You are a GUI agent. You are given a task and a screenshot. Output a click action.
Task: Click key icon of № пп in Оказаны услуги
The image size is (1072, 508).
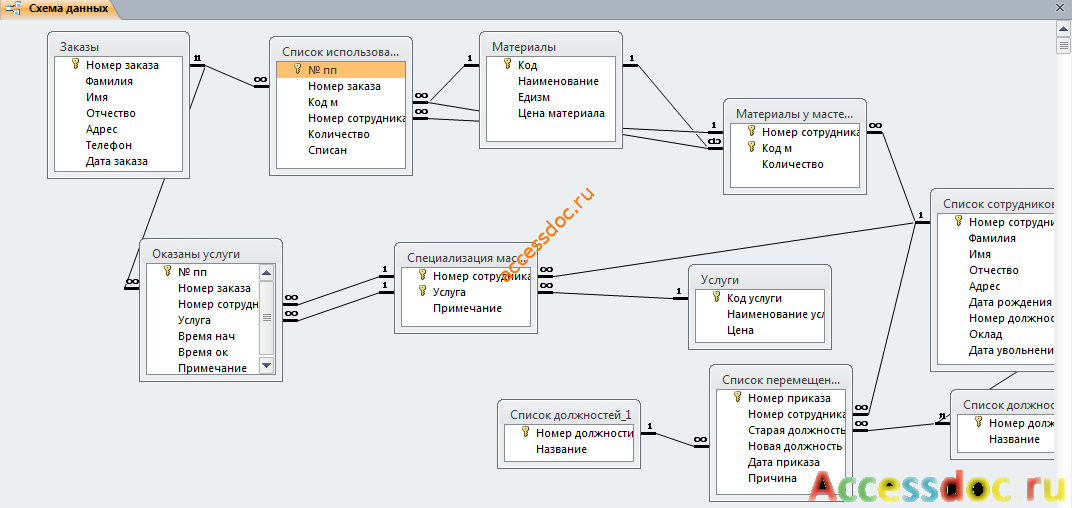(x=167, y=271)
